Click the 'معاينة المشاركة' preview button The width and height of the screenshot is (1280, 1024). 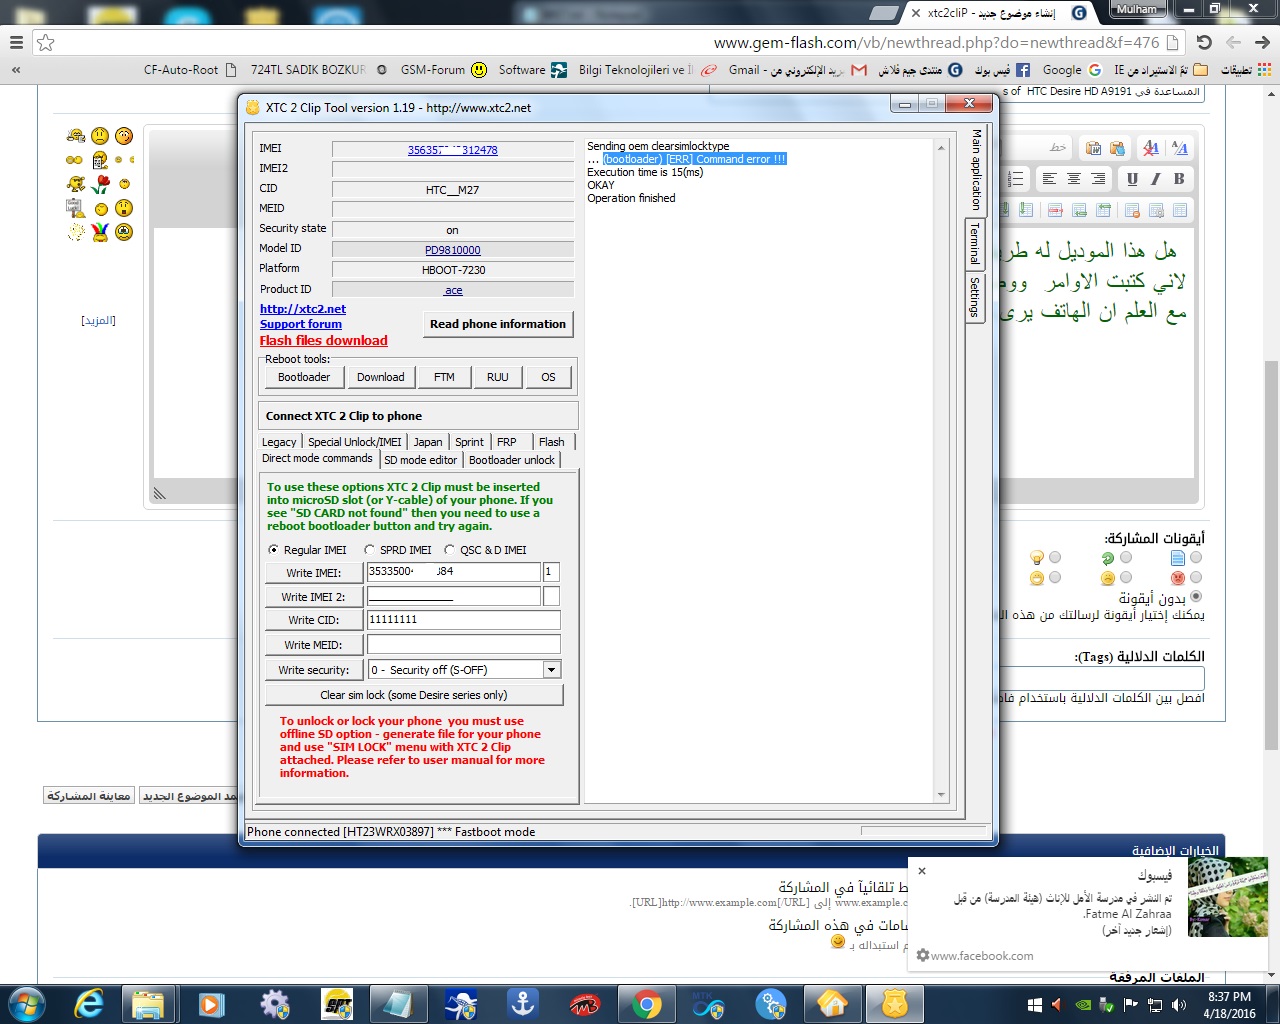[89, 796]
